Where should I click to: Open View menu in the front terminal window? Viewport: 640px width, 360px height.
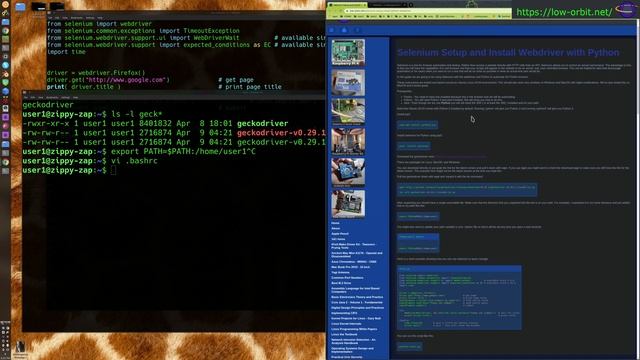click(x=40, y=97)
